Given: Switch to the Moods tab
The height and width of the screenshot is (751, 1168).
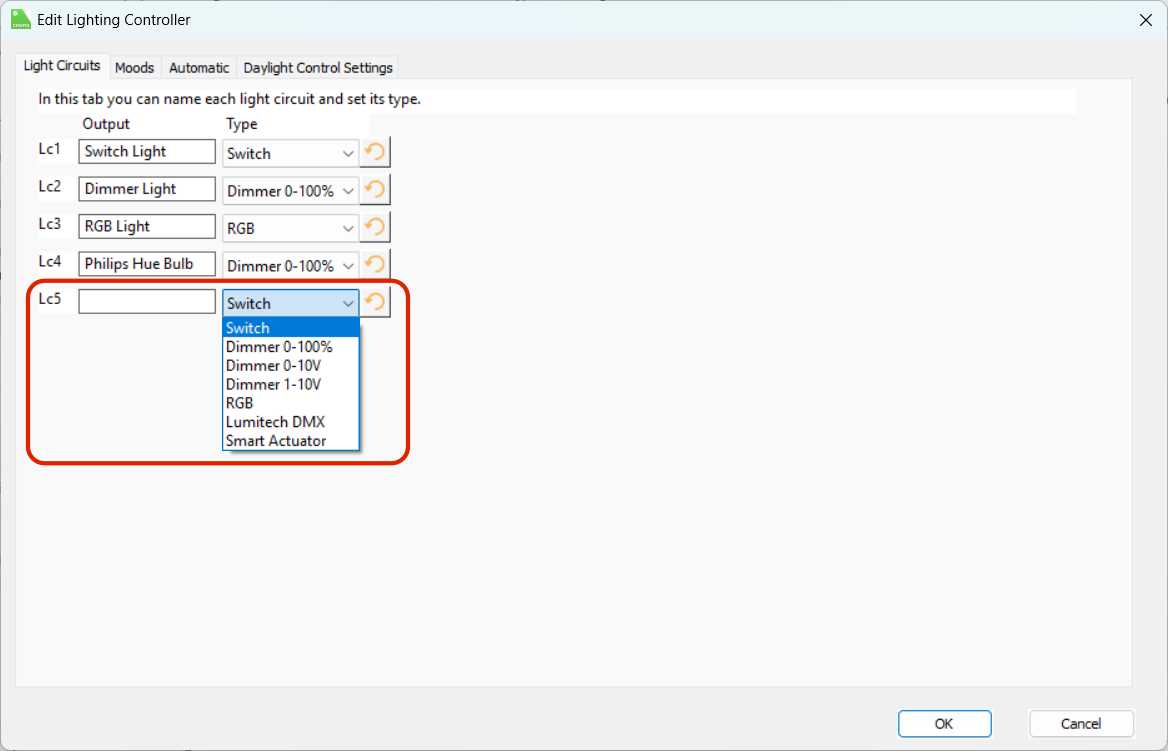Looking at the screenshot, I should tap(134, 68).
